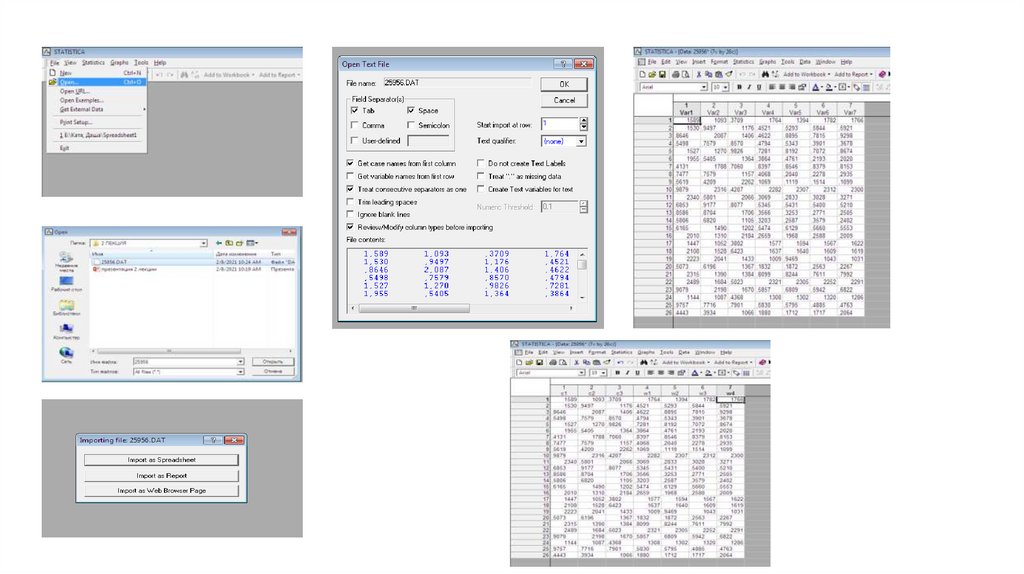
Task: Click OK in Open Text File dialog
Action: tap(564, 84)
